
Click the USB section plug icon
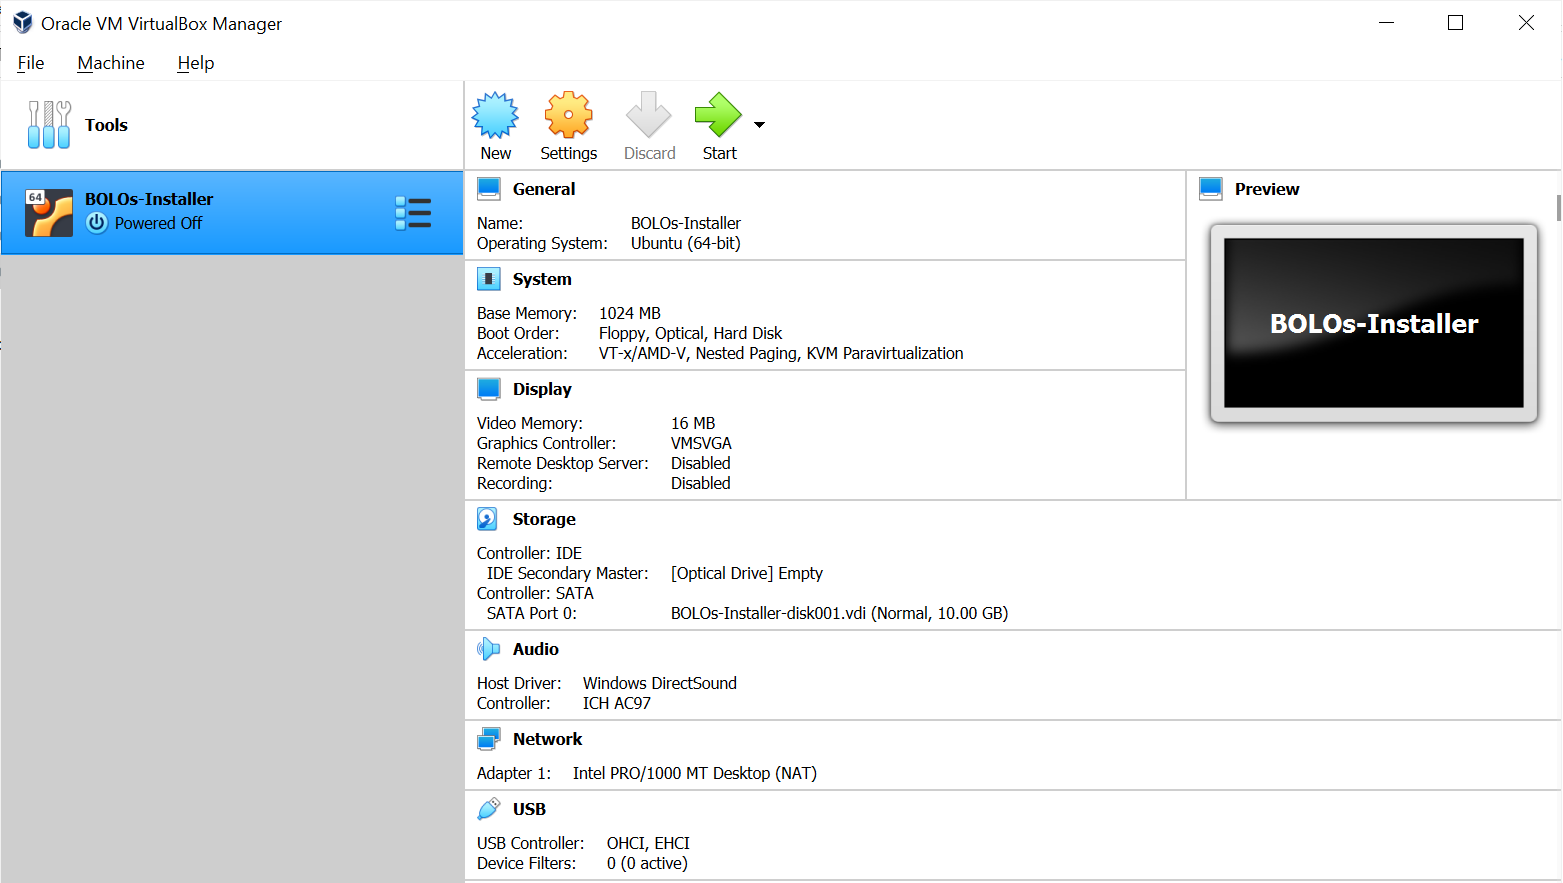[x=488, y=809]
